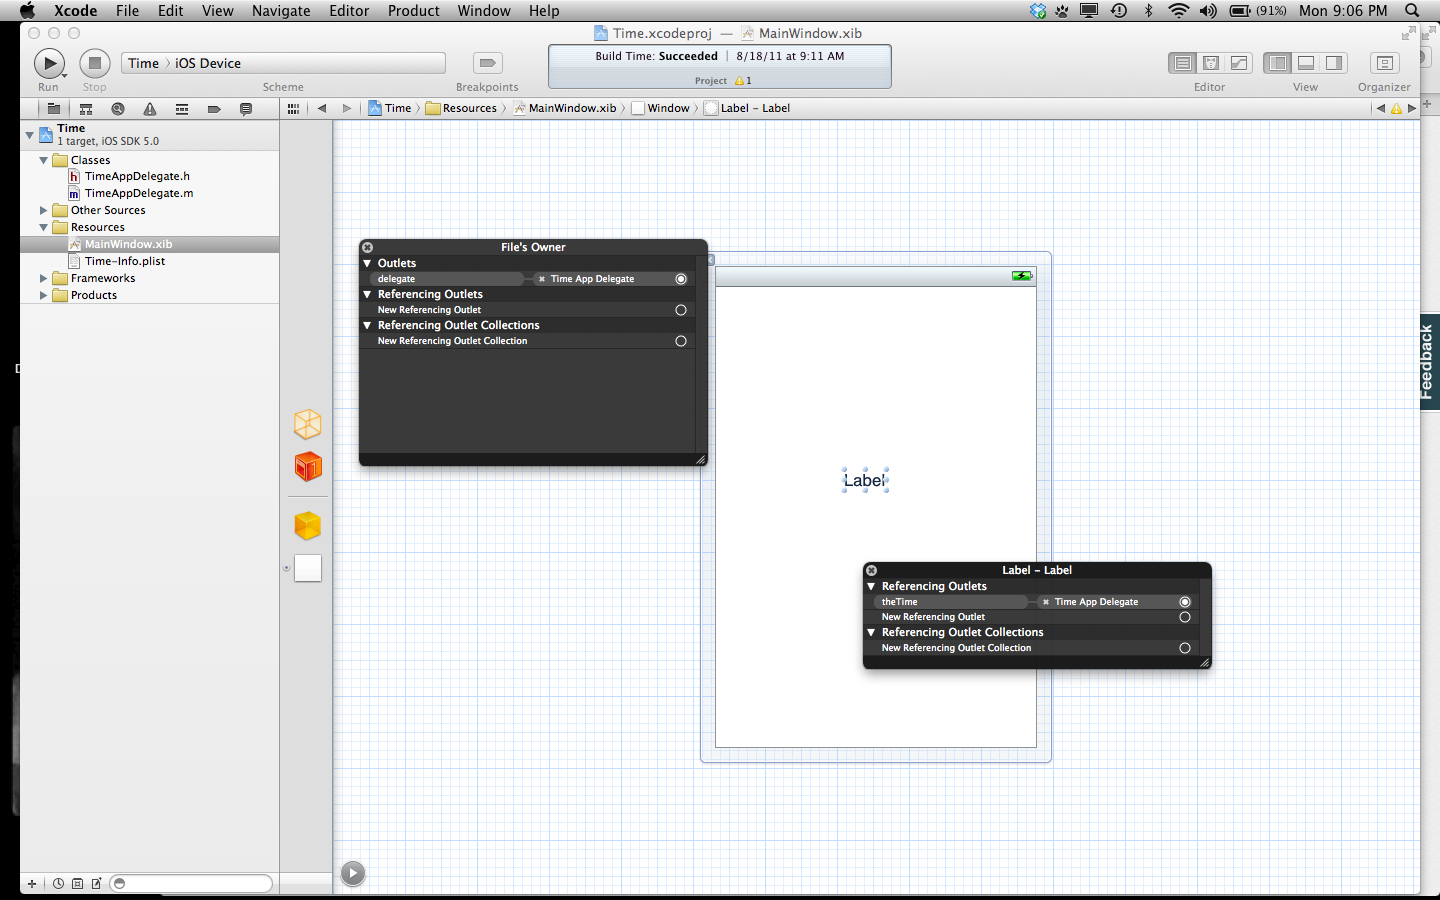Expand the Products group
Image resolution: width=1440 pixels, height=900 pixels.
pos(43,295)
